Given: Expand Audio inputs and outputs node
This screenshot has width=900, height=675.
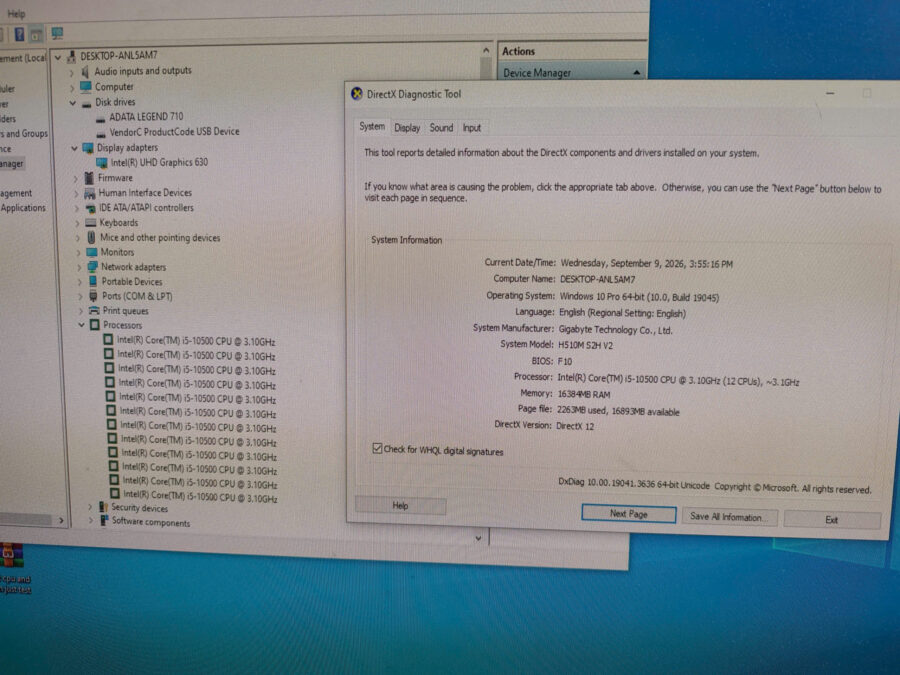Looking at the screenshot, I should coord(72,73).
